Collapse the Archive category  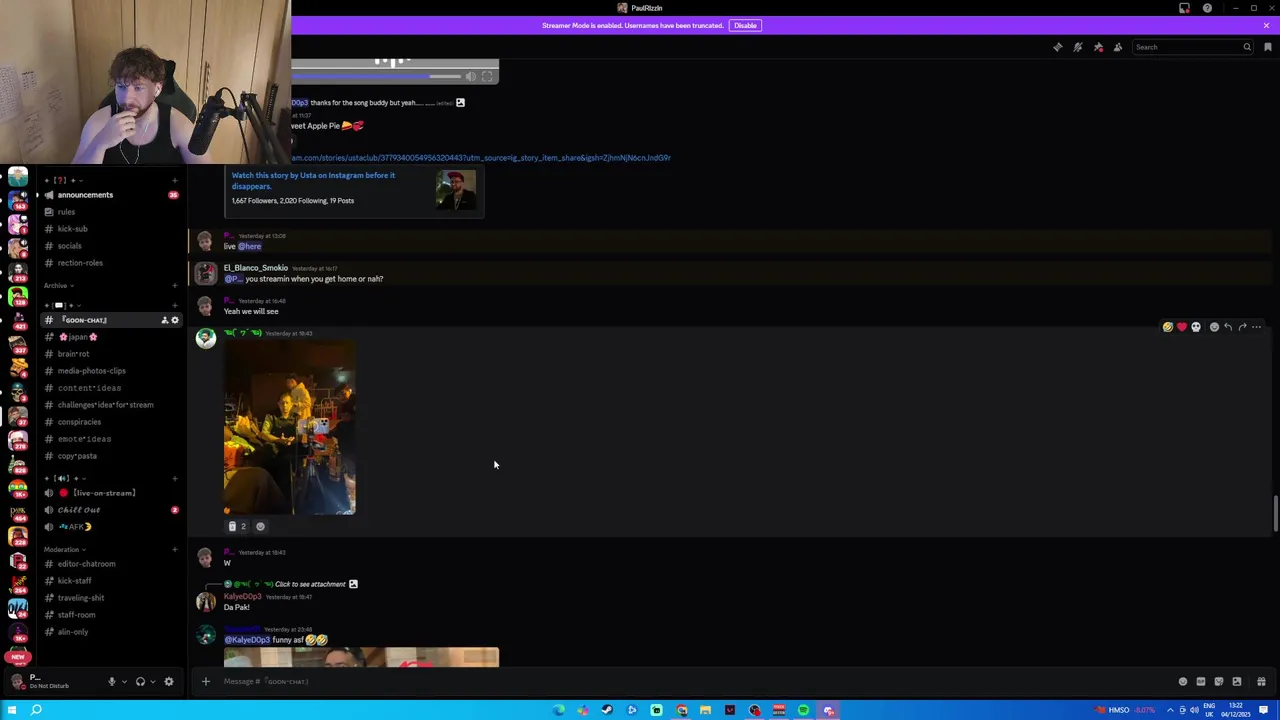click(58, 285)
